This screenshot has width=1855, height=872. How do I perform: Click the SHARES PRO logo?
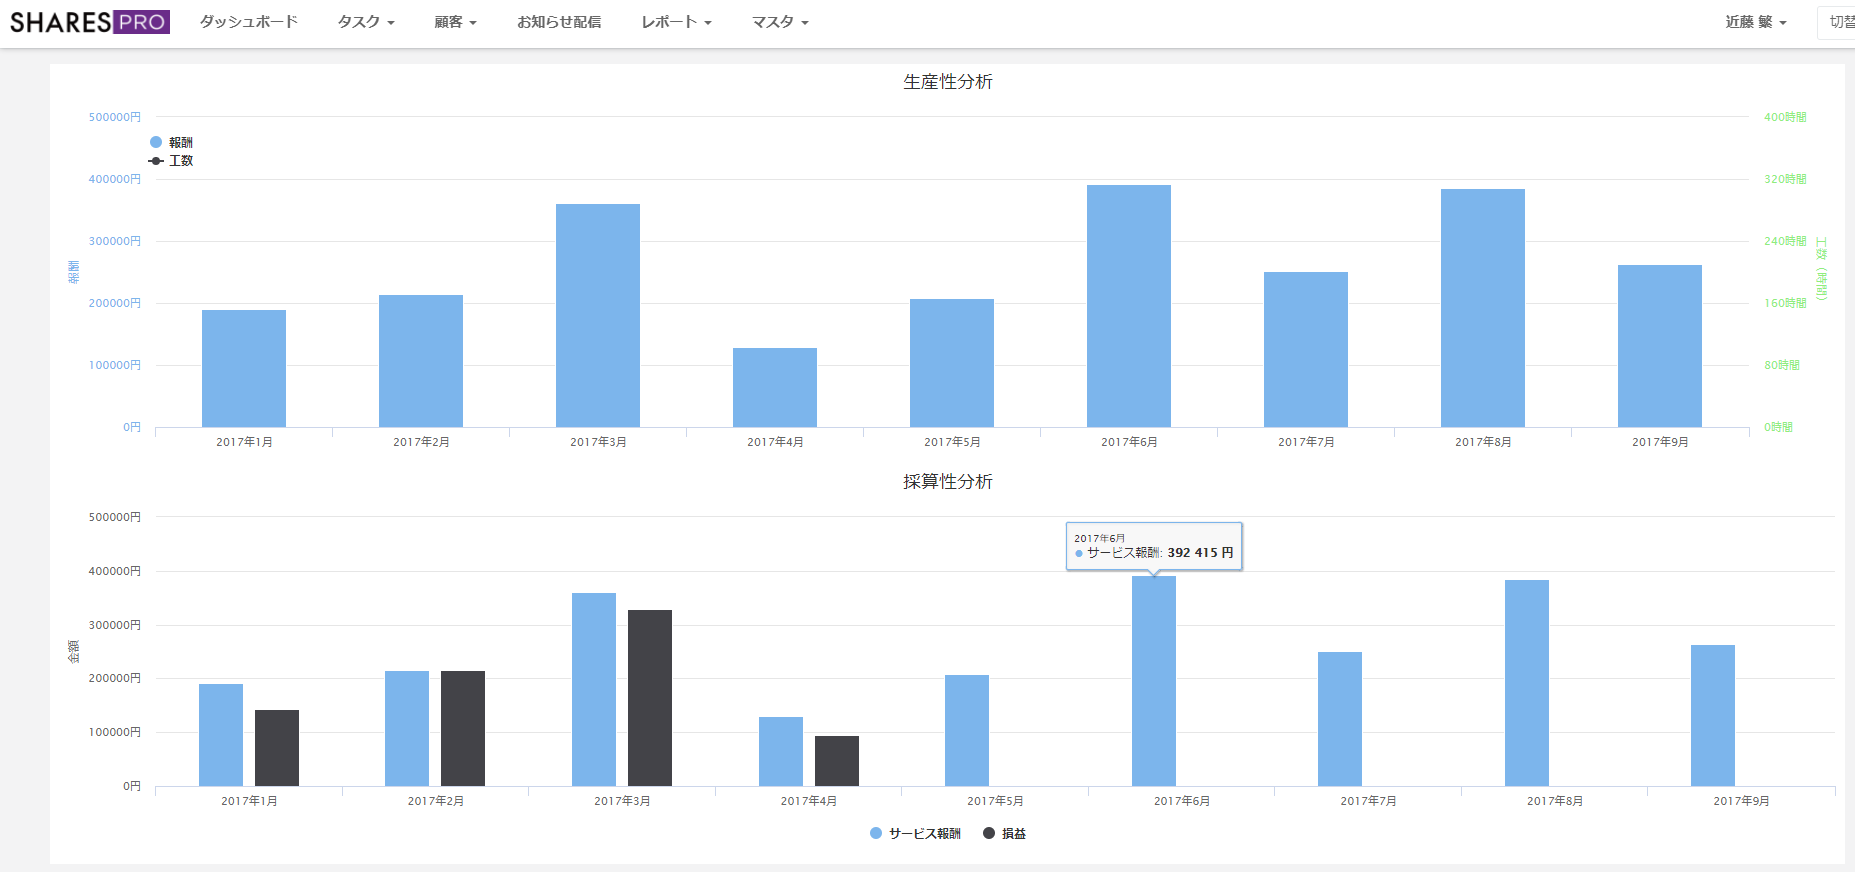click(x=89, y=22)
